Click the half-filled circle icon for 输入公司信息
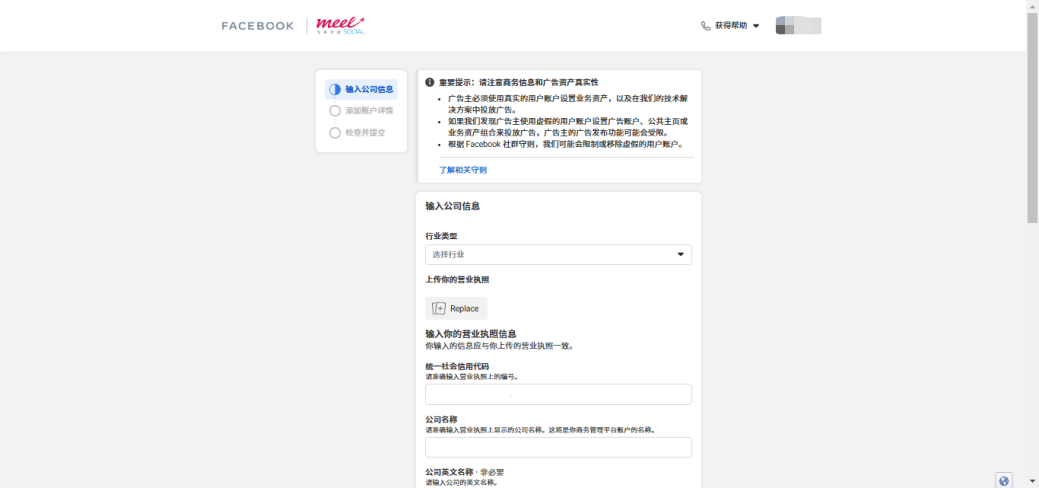Image resolution: width=1039 pixels, height=488 pixels. coord(335,89)
